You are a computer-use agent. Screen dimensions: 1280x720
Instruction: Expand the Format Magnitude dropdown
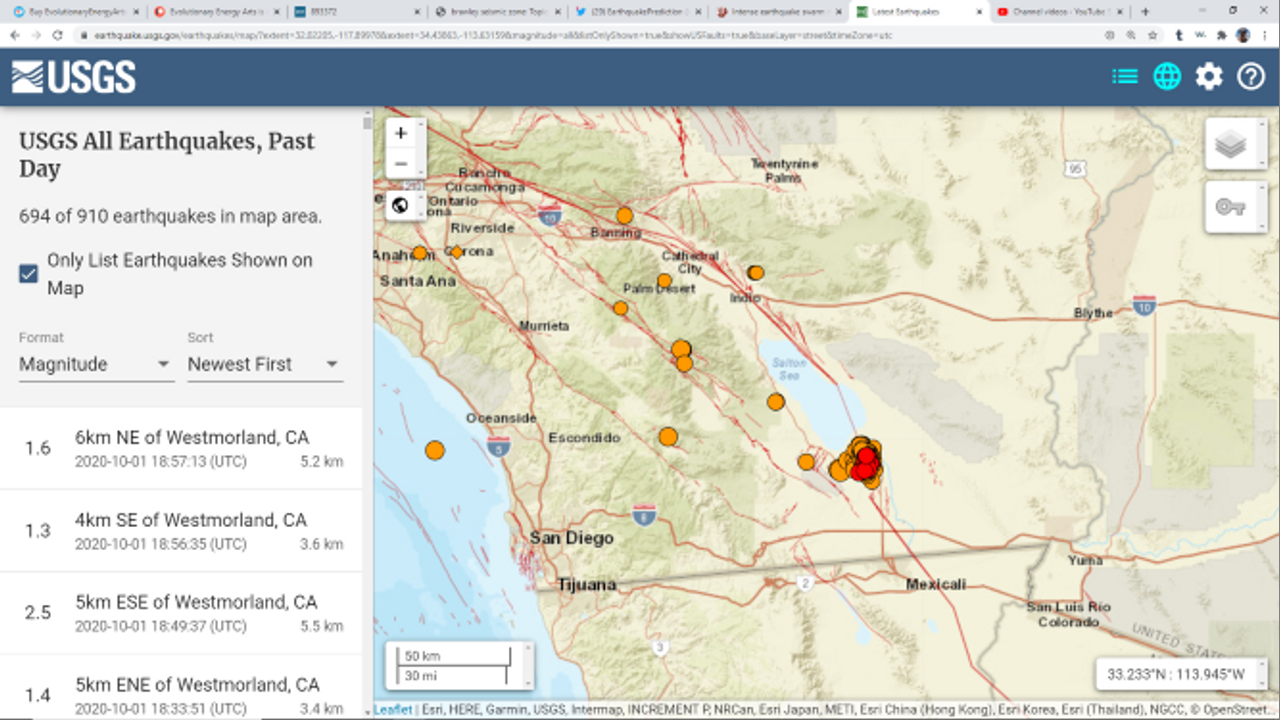(95, 365)
